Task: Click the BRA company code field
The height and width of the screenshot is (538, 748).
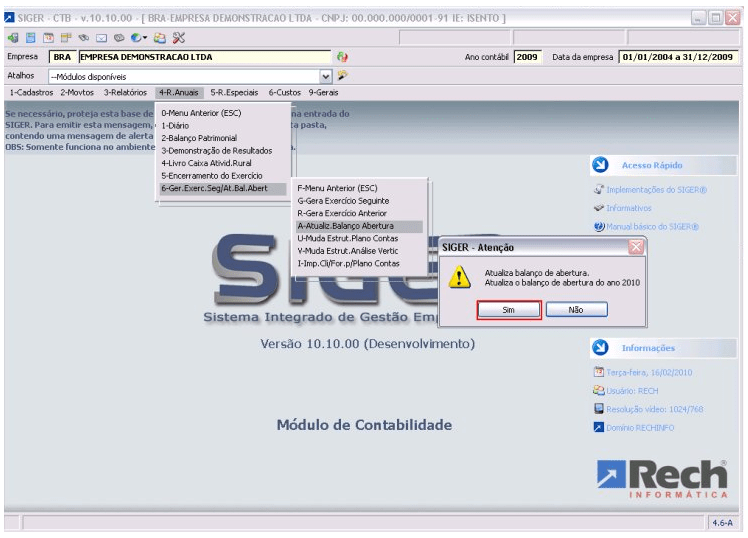Action: click(x=62, y=57)
